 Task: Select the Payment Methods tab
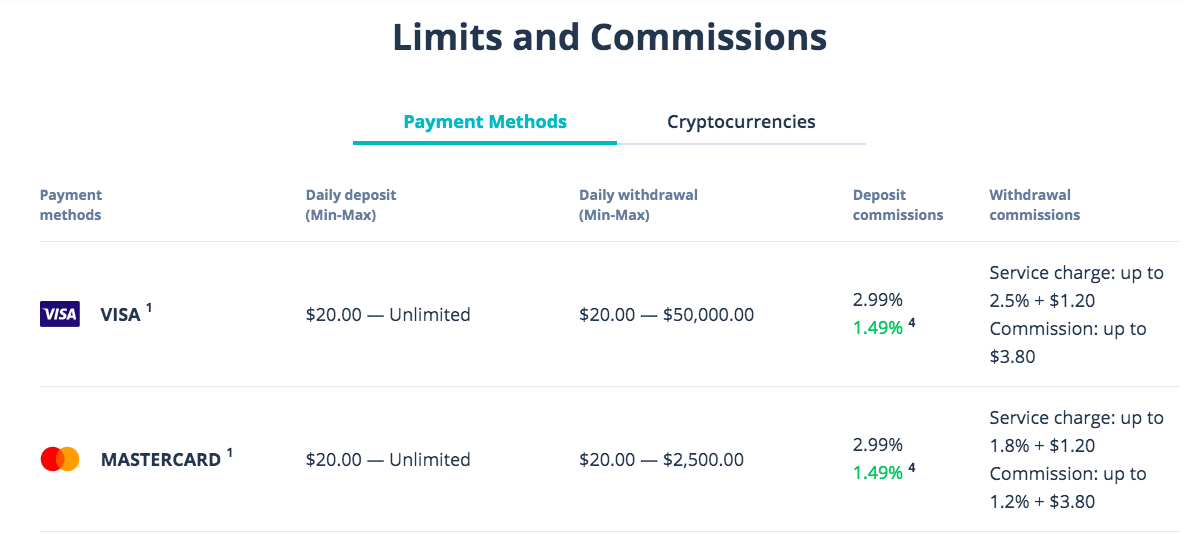485,122
